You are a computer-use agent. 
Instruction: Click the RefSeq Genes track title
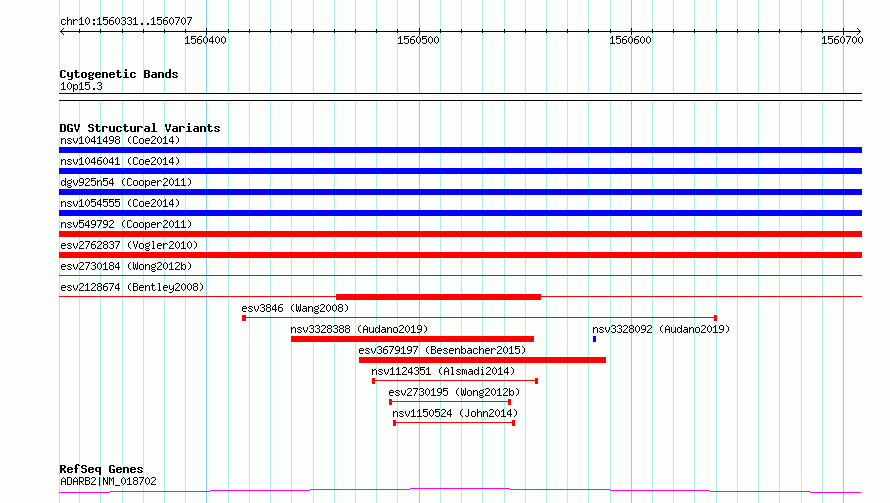[101, 470]
